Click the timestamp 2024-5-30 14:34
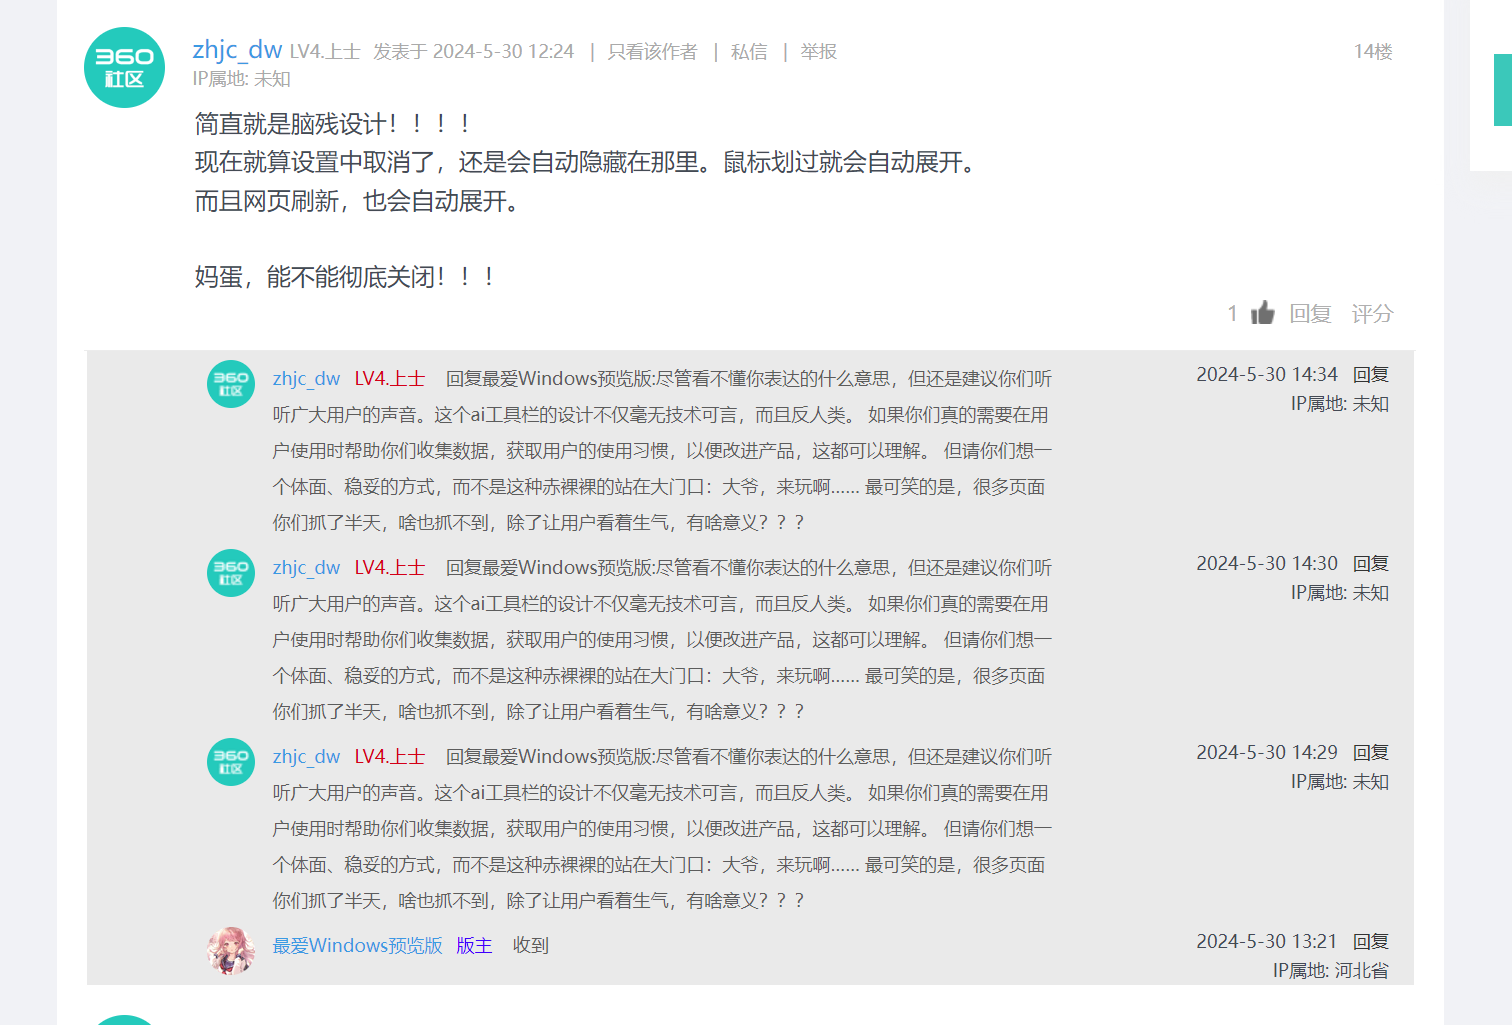The height and width of the screenshot is (1025, 1512). point(1267,374)
